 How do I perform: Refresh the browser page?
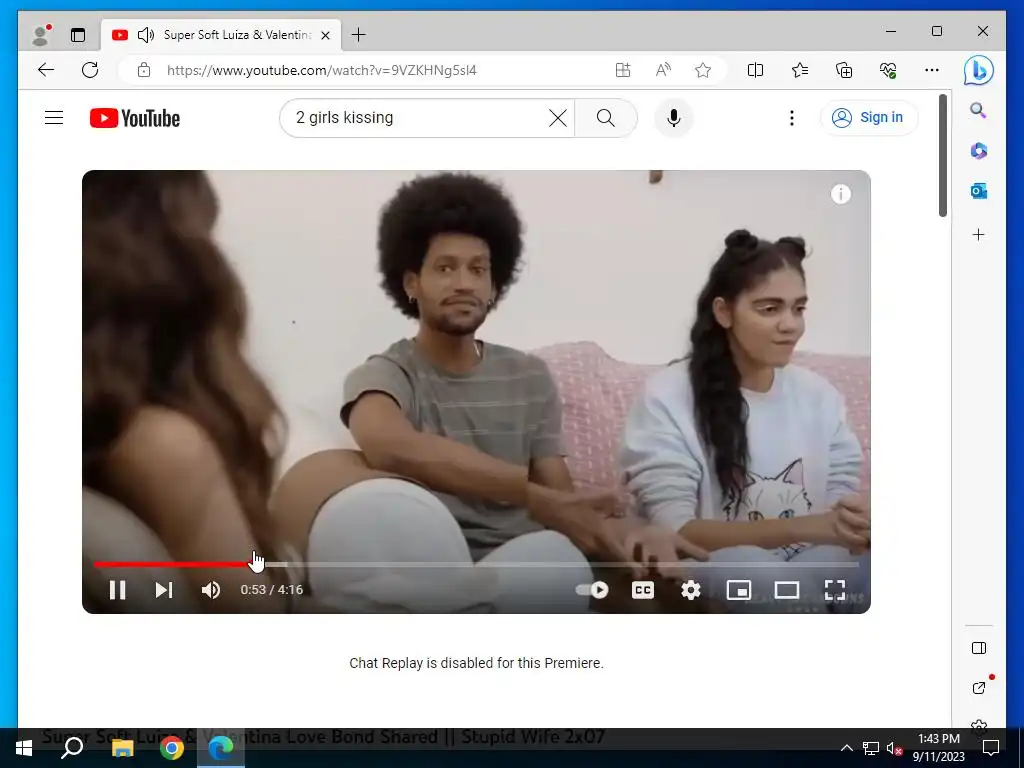tap(90, 70)
